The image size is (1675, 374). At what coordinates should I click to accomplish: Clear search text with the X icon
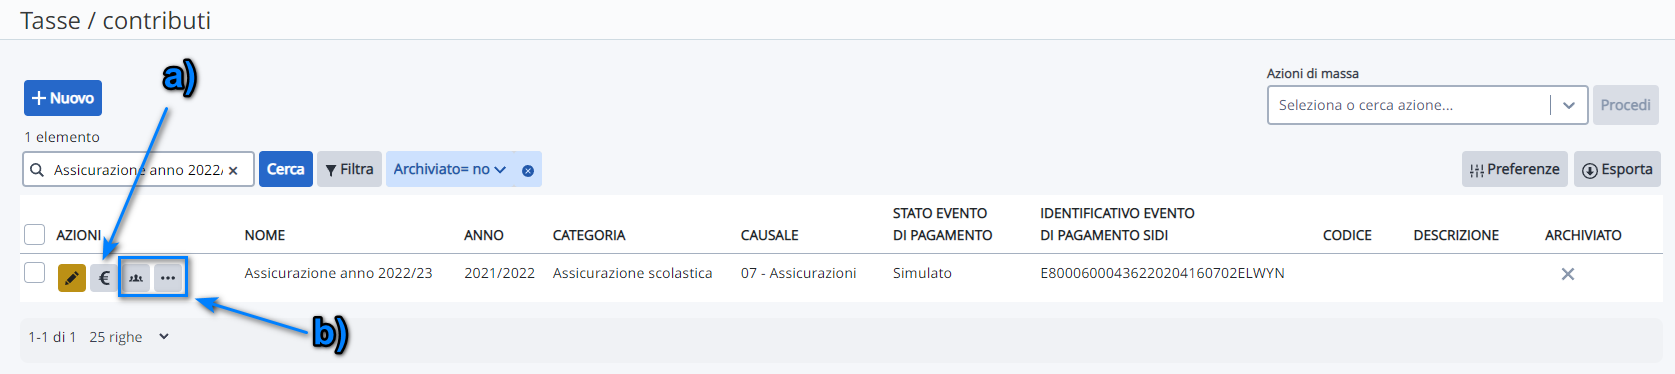click(233, 171)
